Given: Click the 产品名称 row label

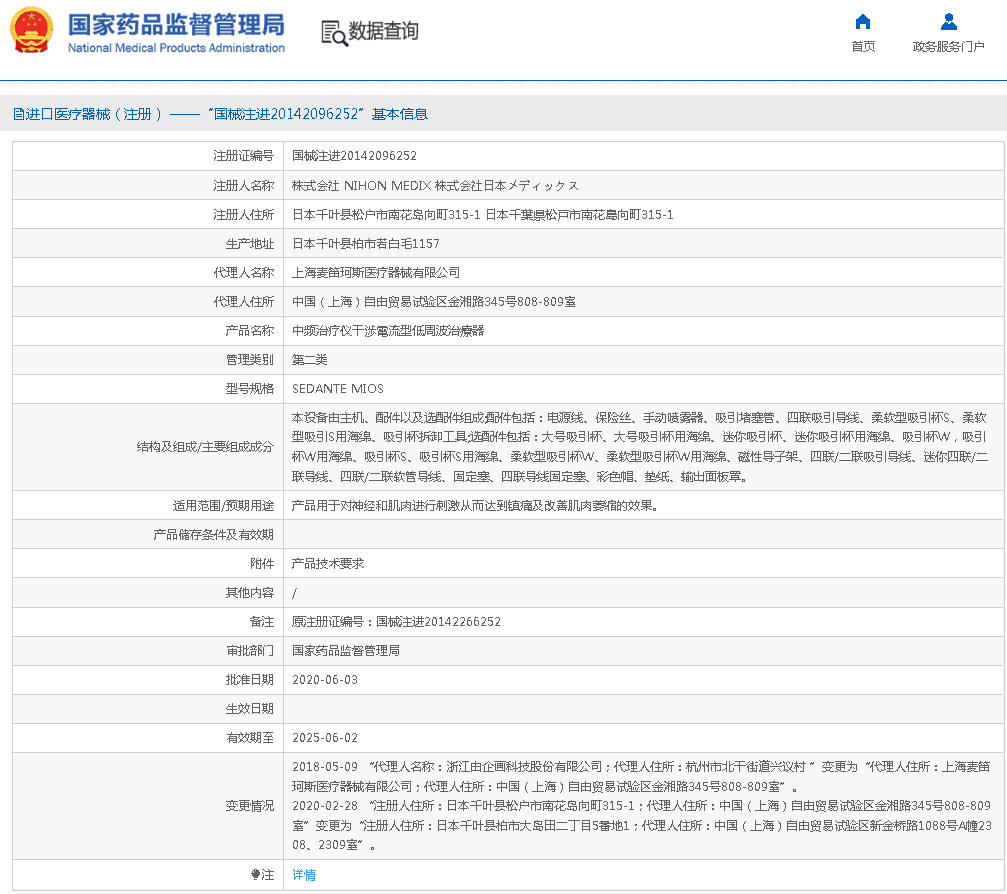Looking at the screenshot, I should [249, 331].
